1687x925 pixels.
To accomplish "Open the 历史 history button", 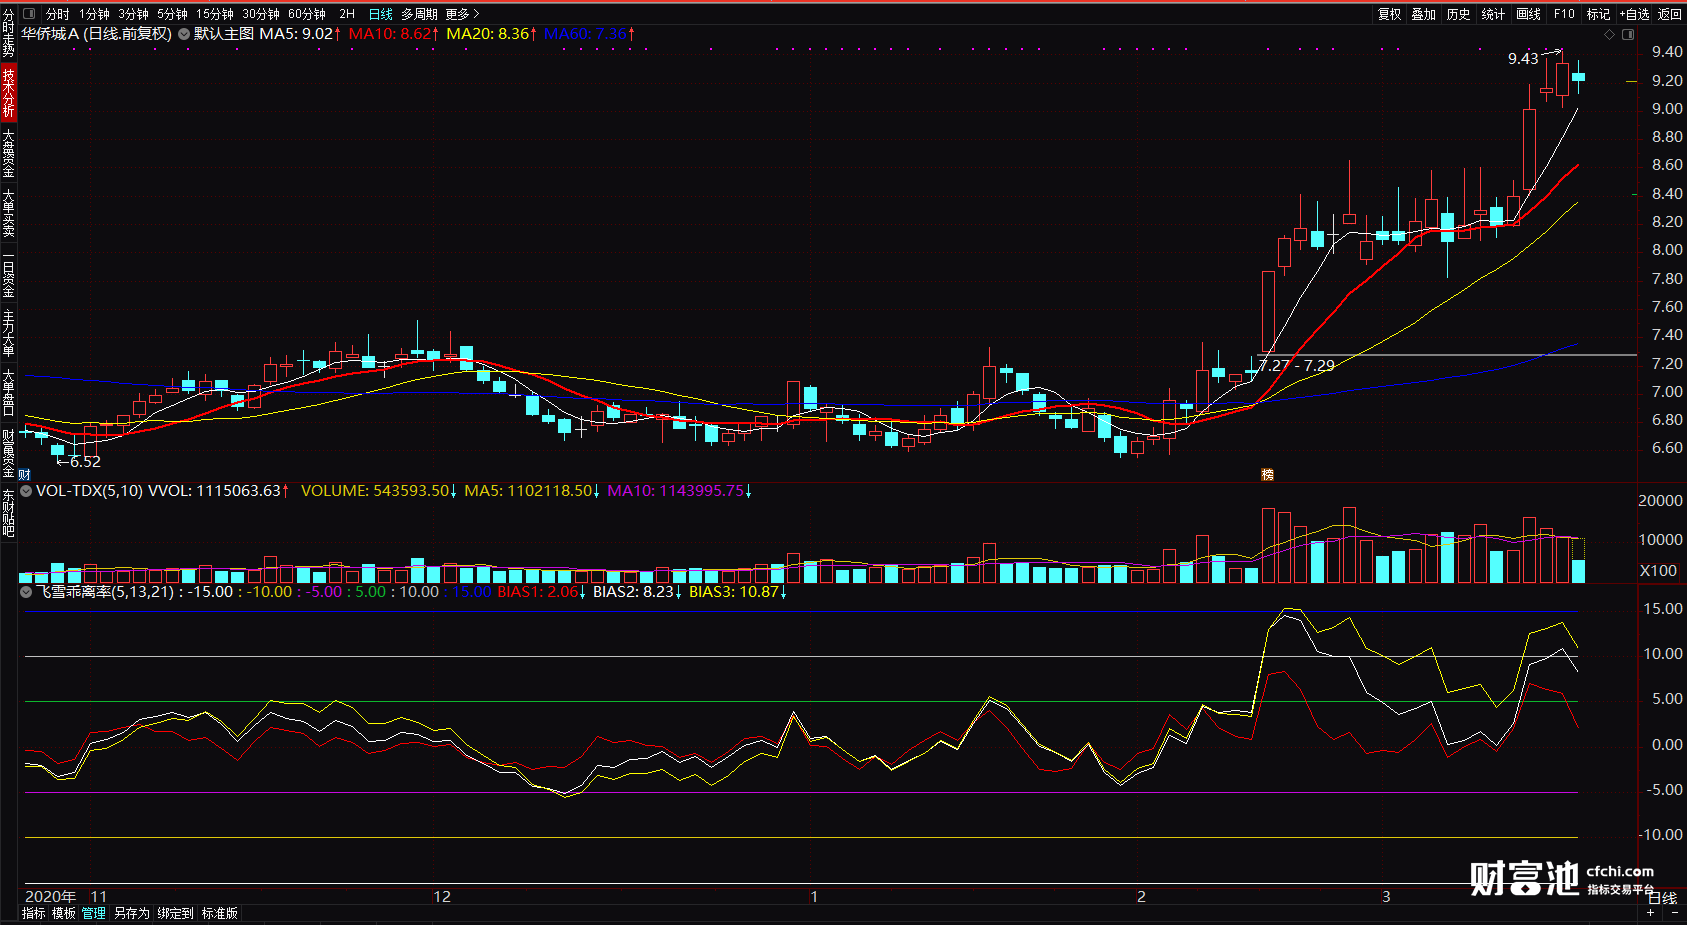I will (1459, 14).
